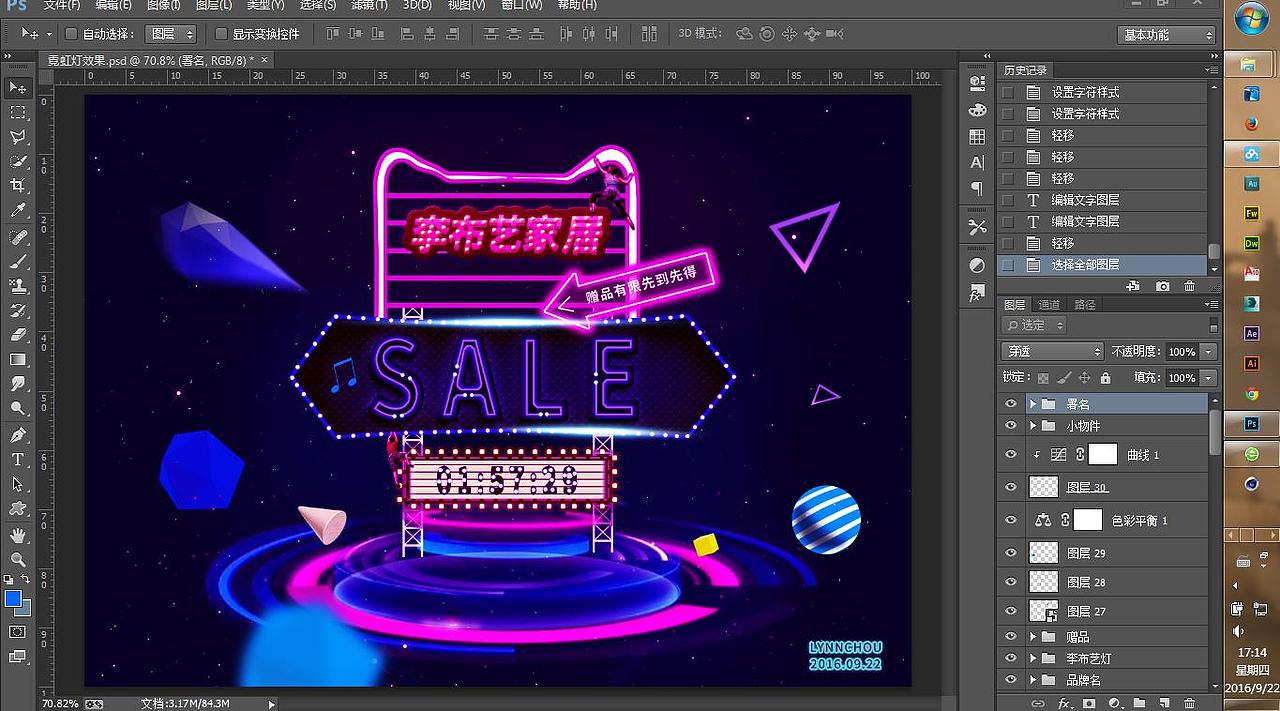Viewport: 1280px width, 711px height.
Task: Hide the 色彩平衡 1 adjustment layer
Action: 1011,520
